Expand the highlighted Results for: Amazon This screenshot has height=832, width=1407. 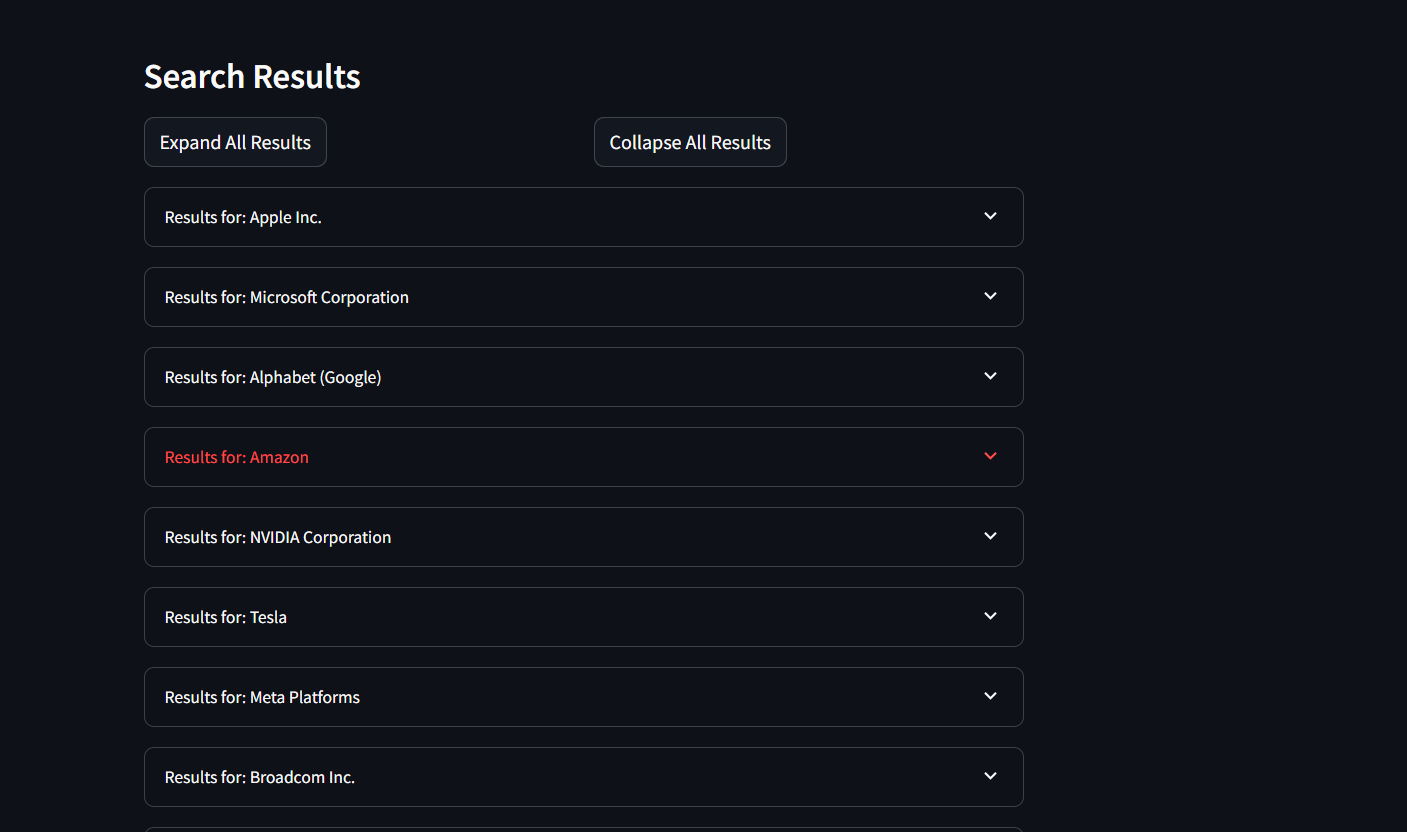tap(584, 457)
